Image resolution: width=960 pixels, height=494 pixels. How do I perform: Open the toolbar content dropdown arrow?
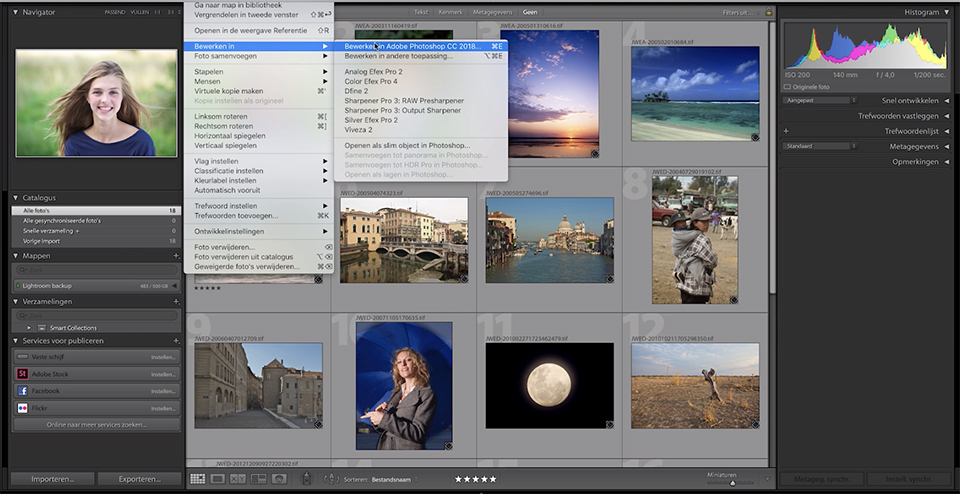pos(767,479)
